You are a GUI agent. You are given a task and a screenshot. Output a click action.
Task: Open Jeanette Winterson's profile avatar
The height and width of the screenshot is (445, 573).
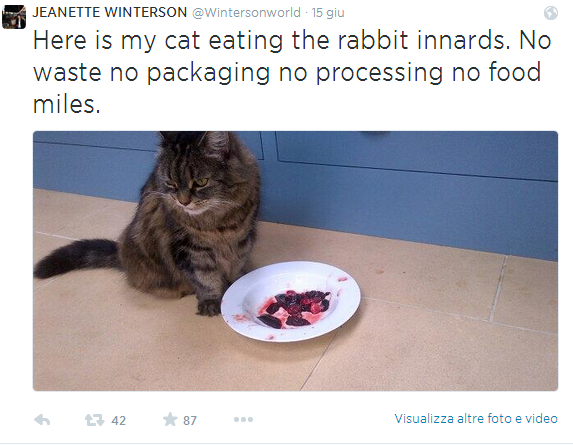pos(14,17)
